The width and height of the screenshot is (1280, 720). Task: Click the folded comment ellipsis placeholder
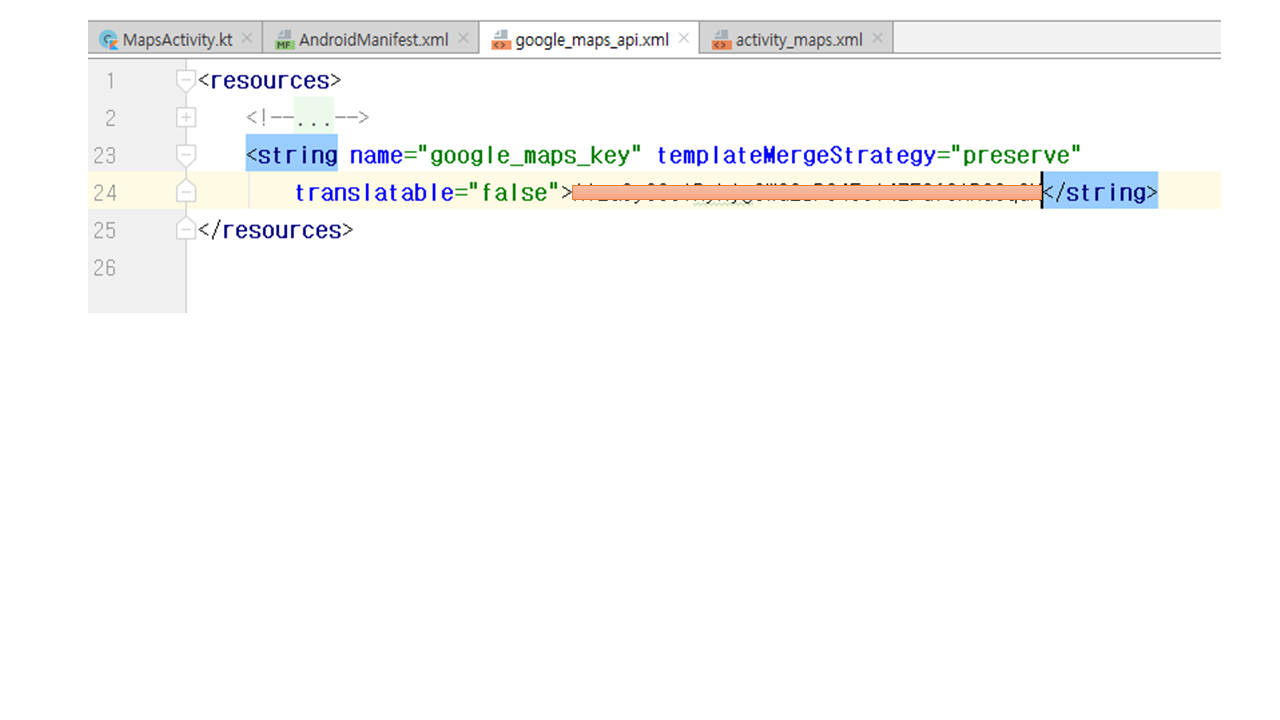click(x=314, y=118)
